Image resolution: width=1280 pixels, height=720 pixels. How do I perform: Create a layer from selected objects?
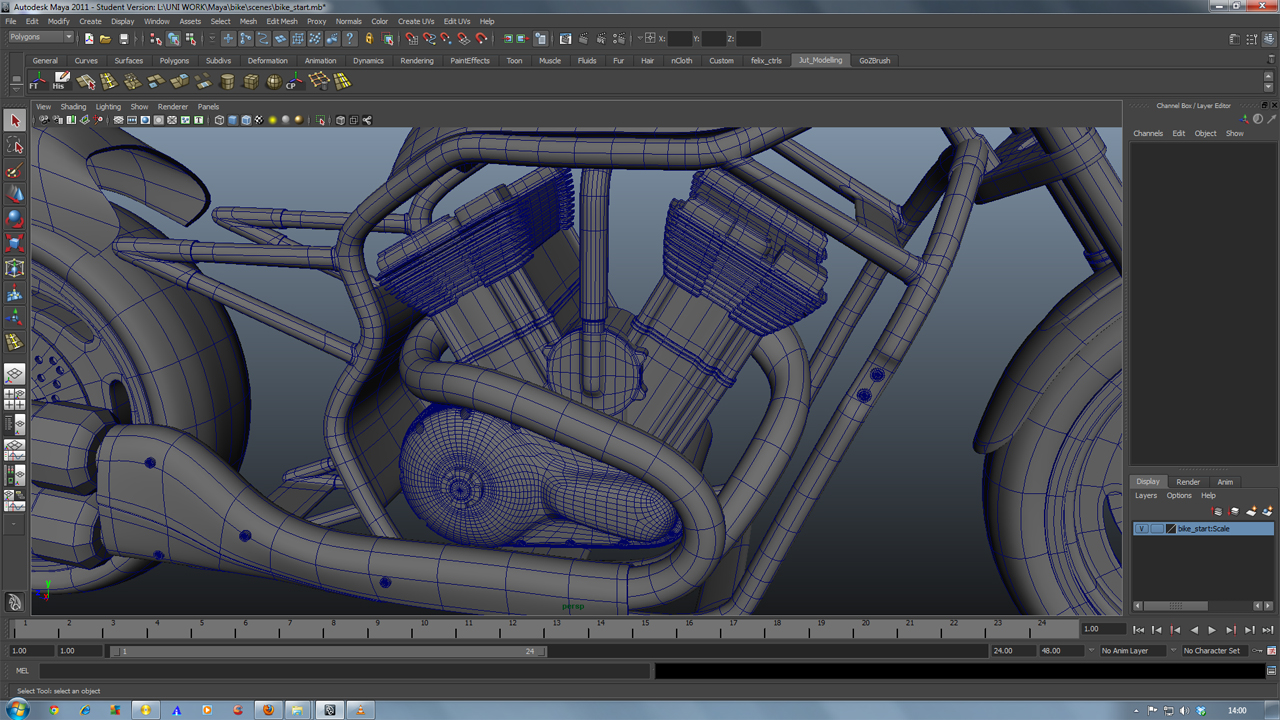click(1266, 511)
